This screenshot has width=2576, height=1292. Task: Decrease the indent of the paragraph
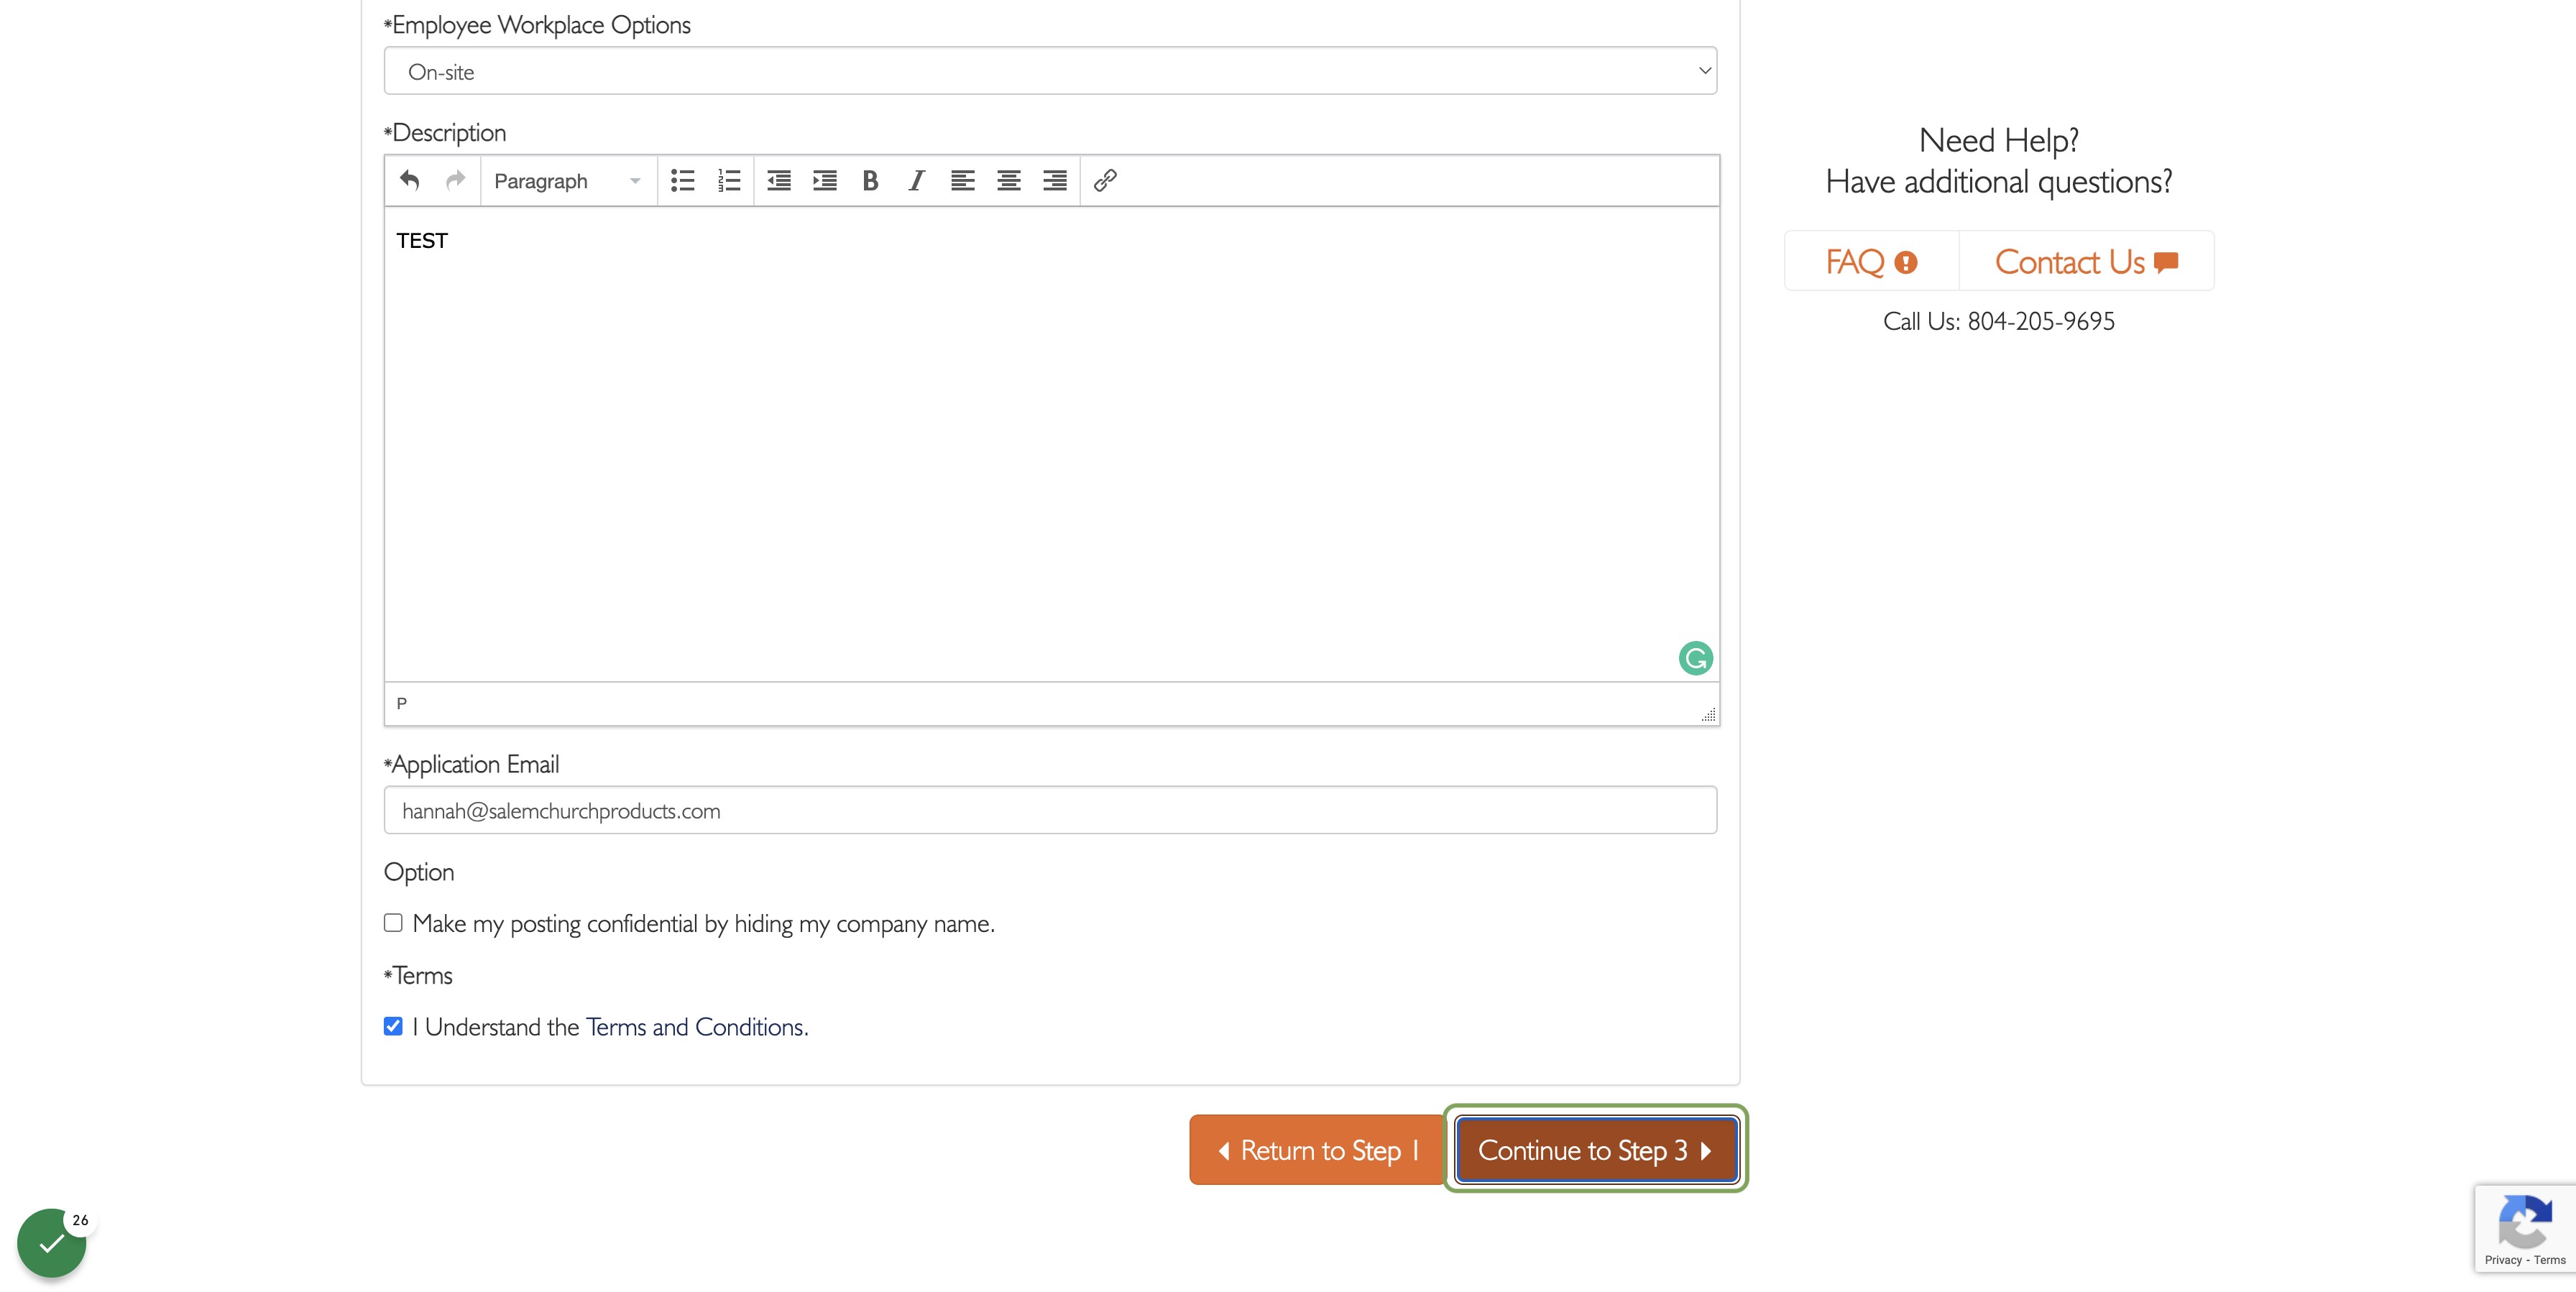point(779,180)
